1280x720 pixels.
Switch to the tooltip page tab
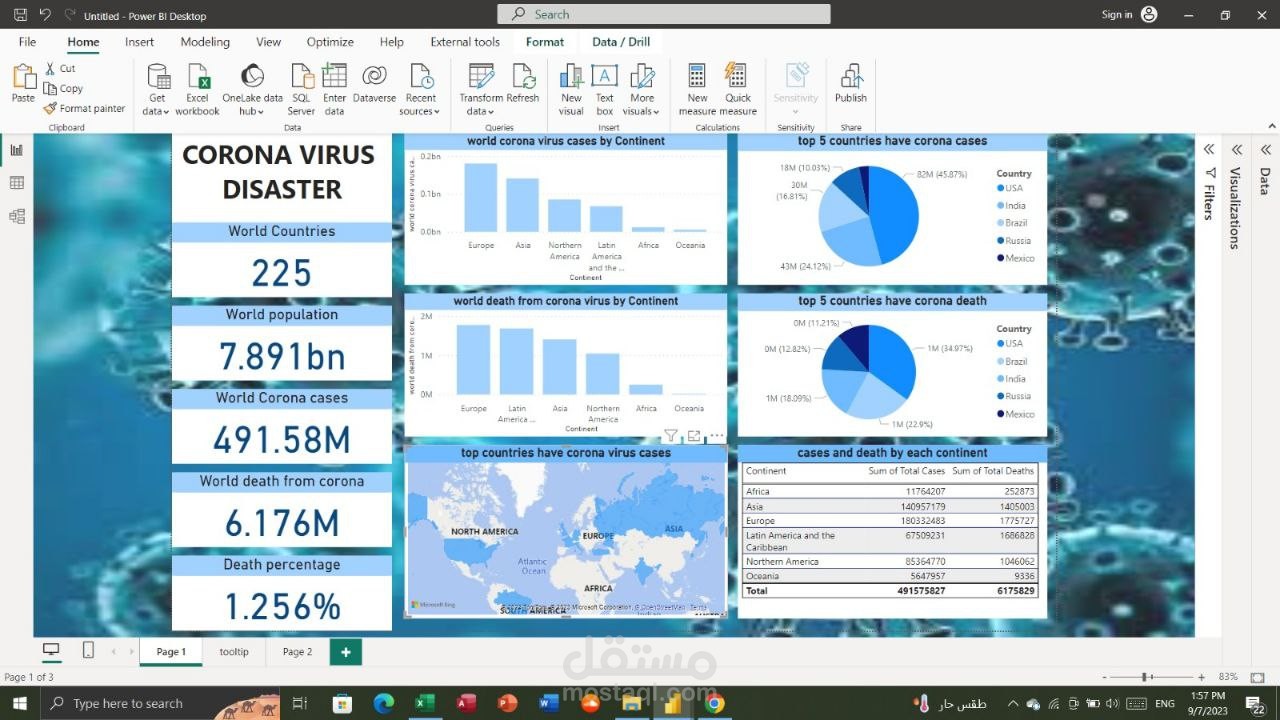click(x=234, y=652)
